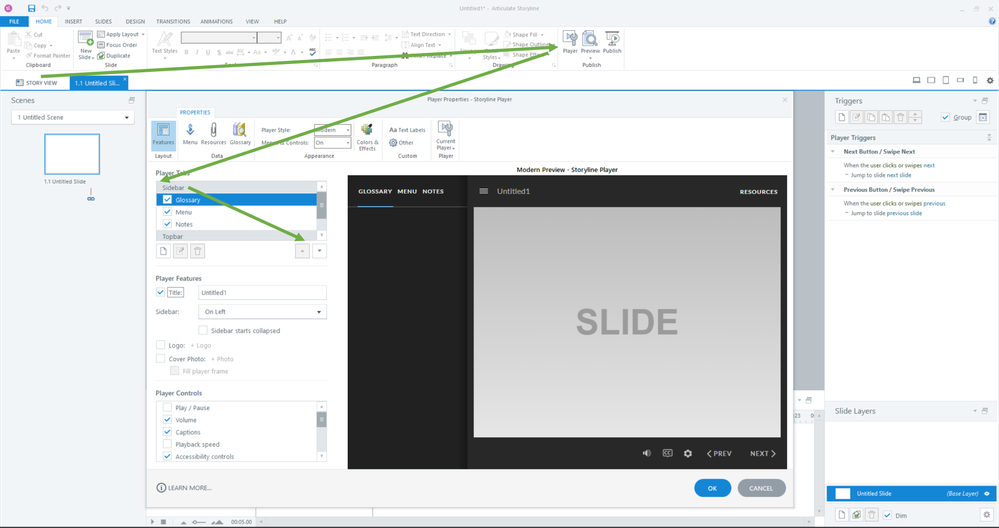This screenshot has width=999, height=528.
Task: Click the save icon in the quick access toolbar
Action: click(31, 8)
